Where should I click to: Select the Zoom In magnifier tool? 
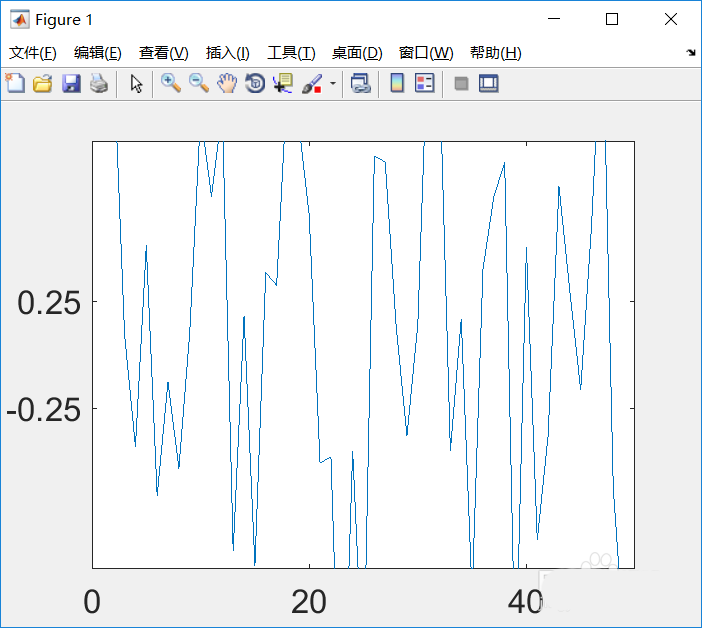171,84
